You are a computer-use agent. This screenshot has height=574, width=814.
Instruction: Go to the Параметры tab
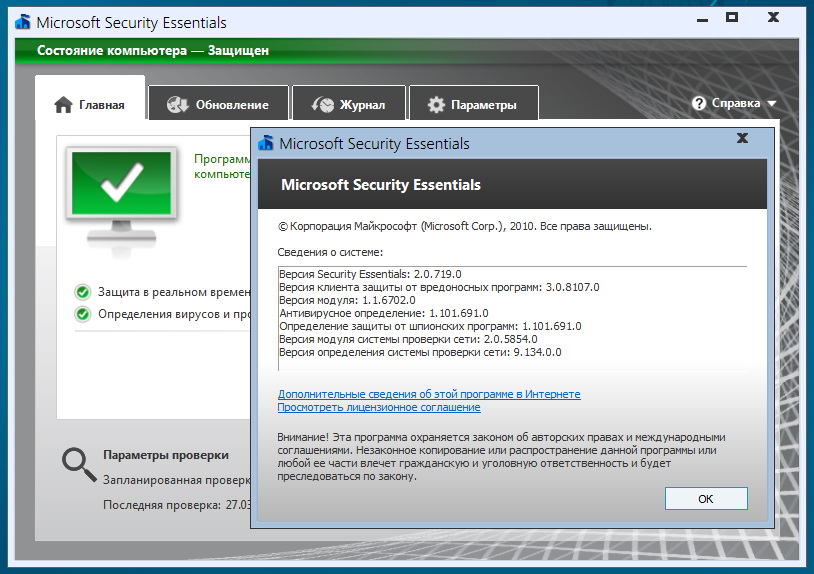473,104
